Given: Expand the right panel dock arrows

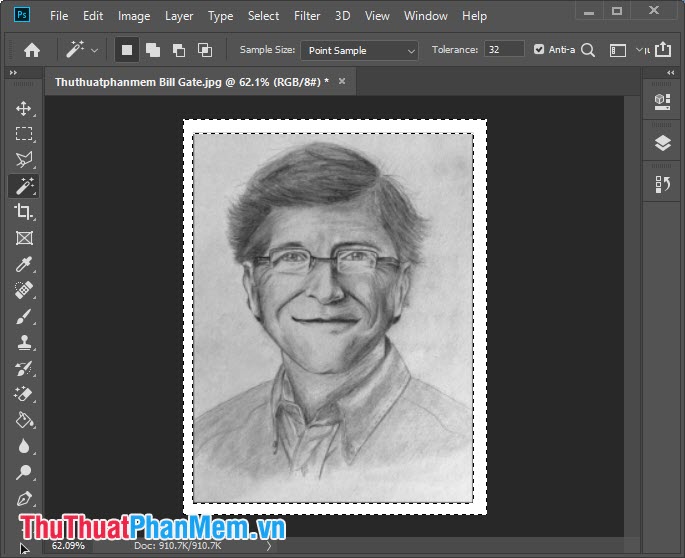Looking at the screenshot, I should tap(671, 73).
